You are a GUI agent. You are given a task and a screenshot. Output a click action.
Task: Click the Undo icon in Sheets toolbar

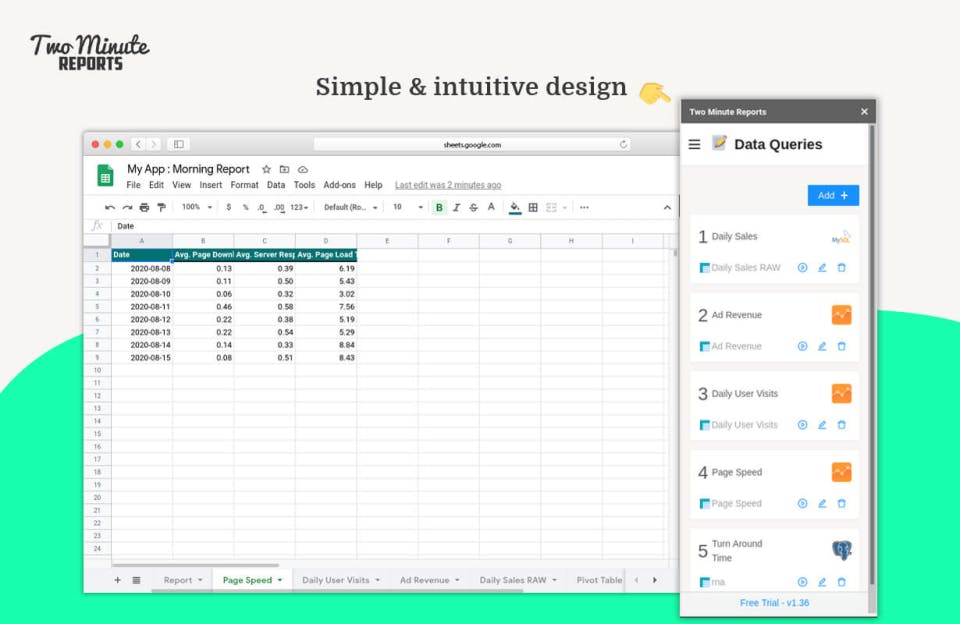110,208
